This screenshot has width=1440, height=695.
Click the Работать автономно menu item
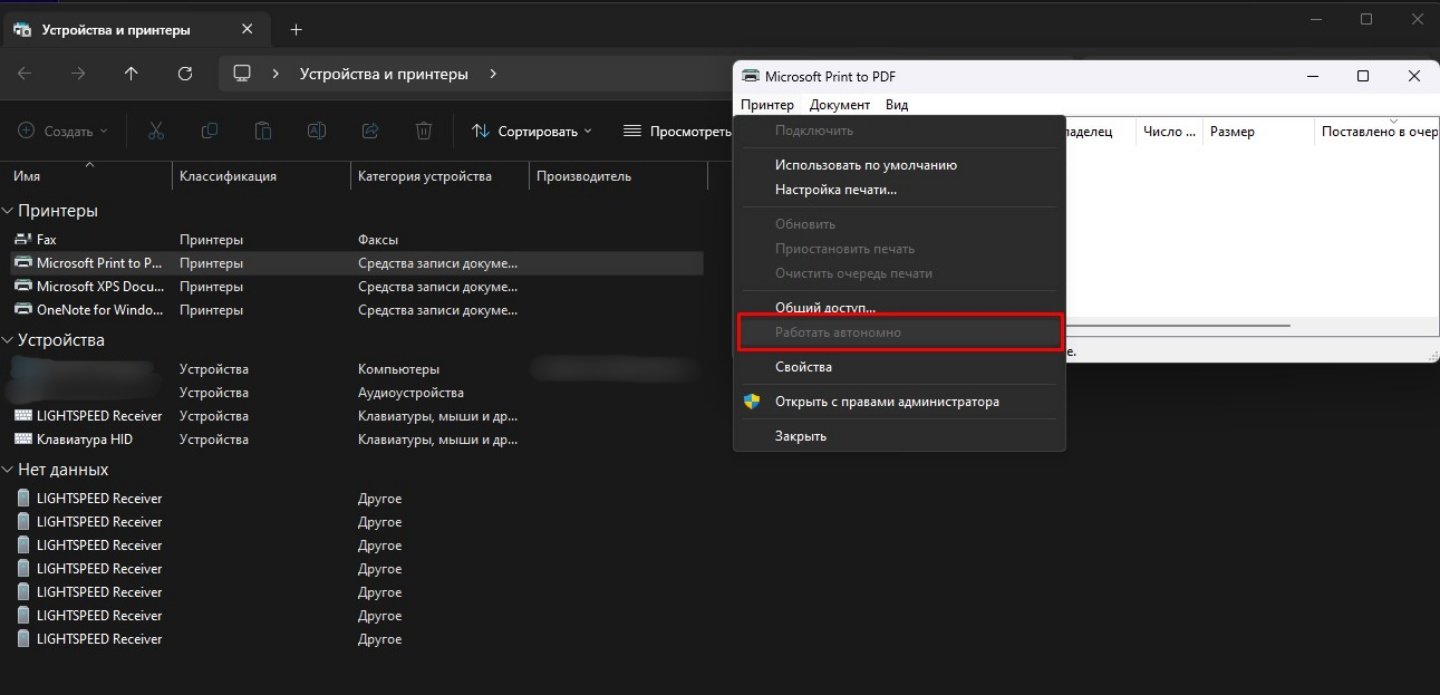[x=899, y=332]
